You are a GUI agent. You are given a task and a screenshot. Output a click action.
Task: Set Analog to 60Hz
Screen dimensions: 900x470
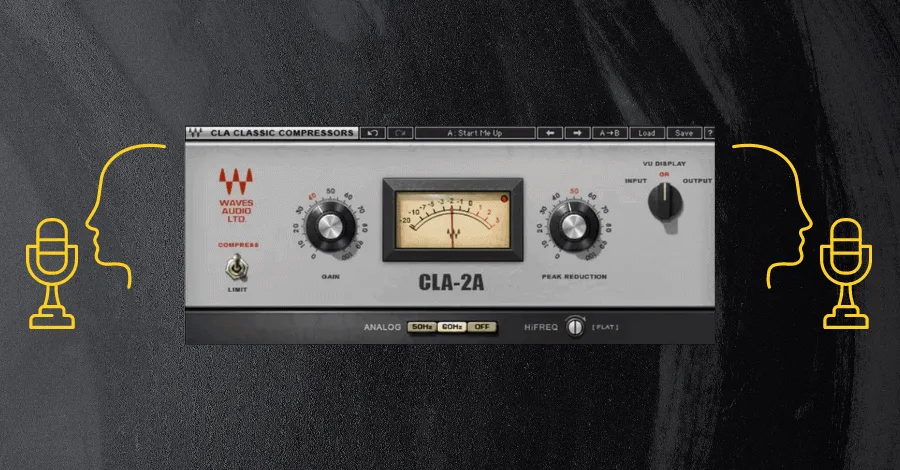452,327
